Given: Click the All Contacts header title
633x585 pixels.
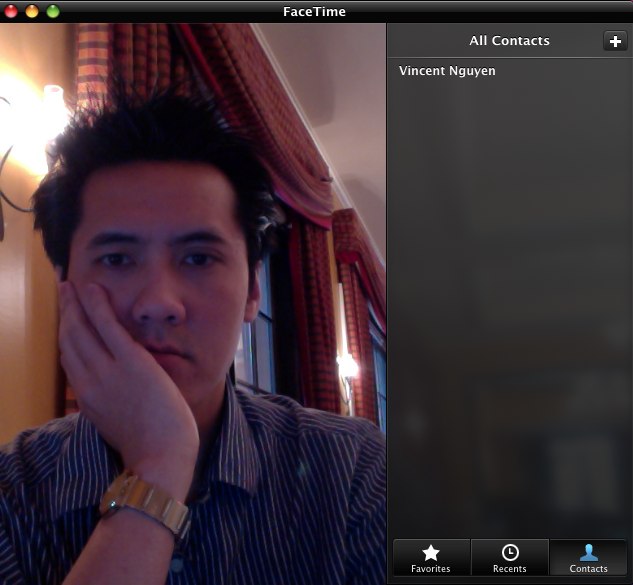Looking at the screenshot, I should 509,41.
